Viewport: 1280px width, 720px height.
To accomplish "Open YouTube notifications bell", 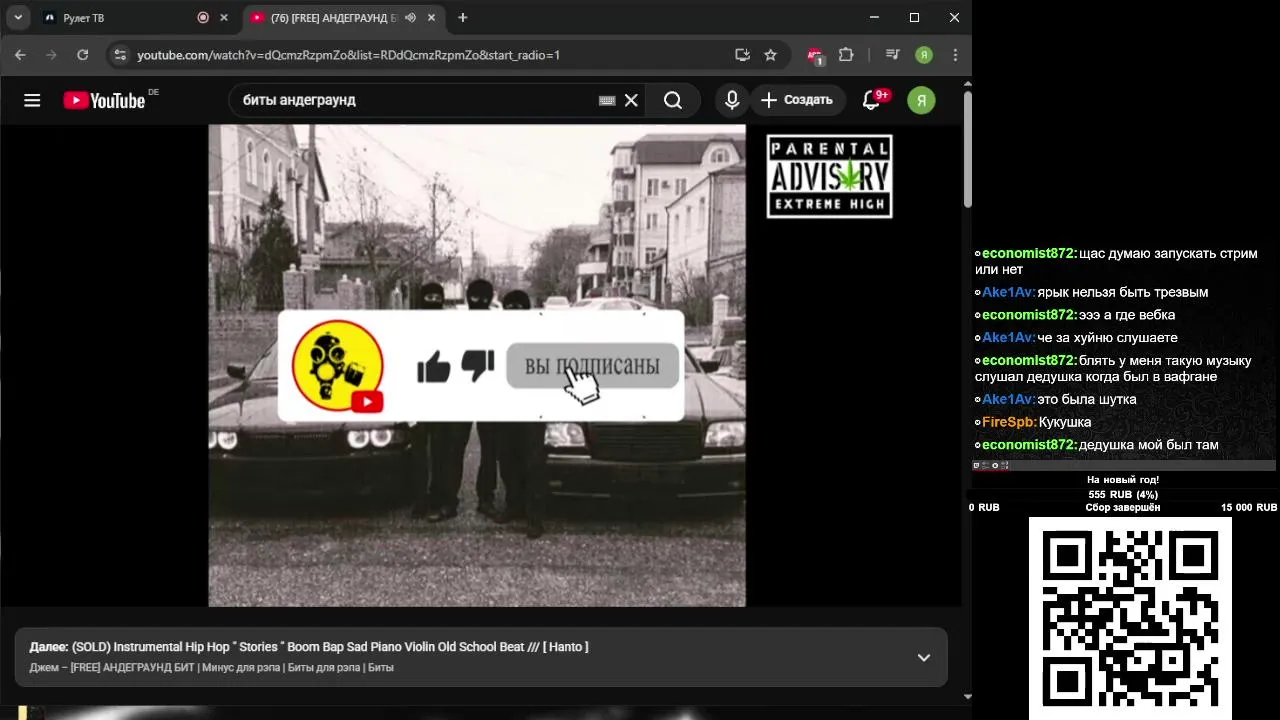I will click(x=872, y=100).
